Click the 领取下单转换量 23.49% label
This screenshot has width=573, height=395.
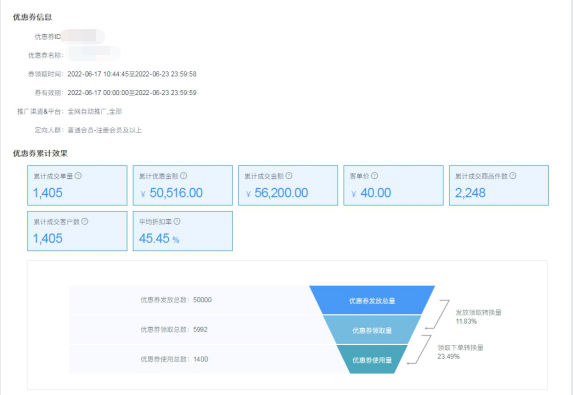460,352
